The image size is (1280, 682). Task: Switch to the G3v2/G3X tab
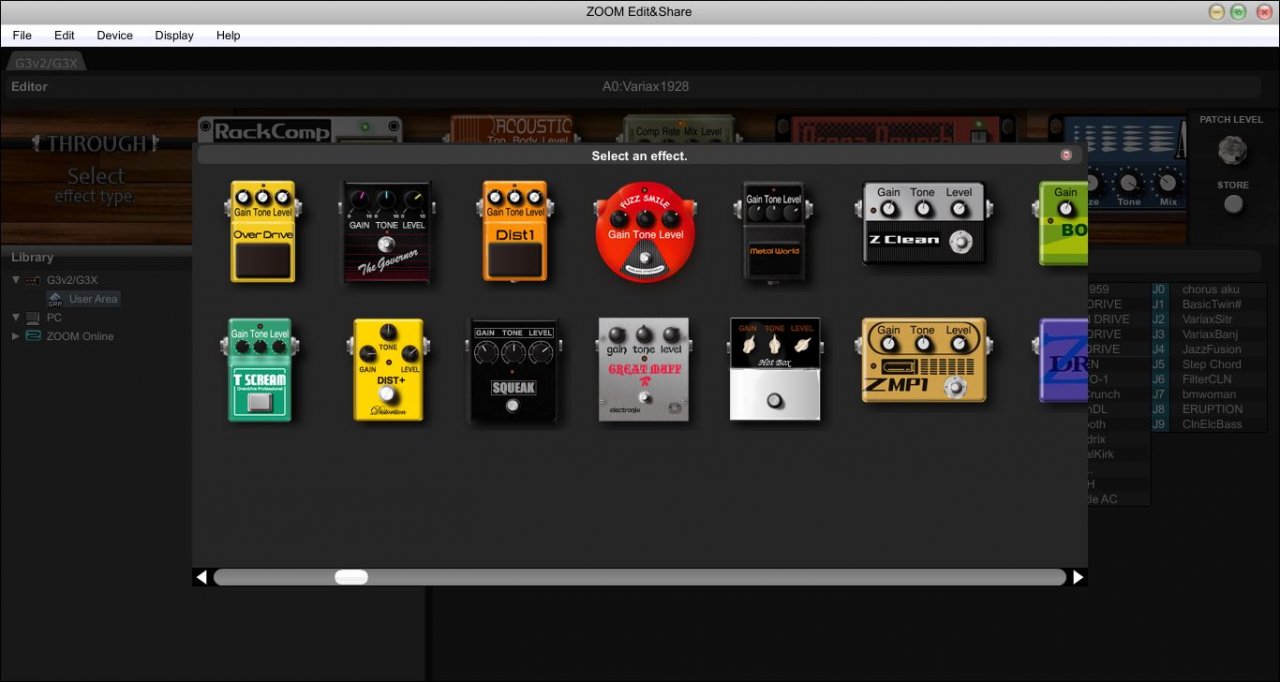pos(46,63)
